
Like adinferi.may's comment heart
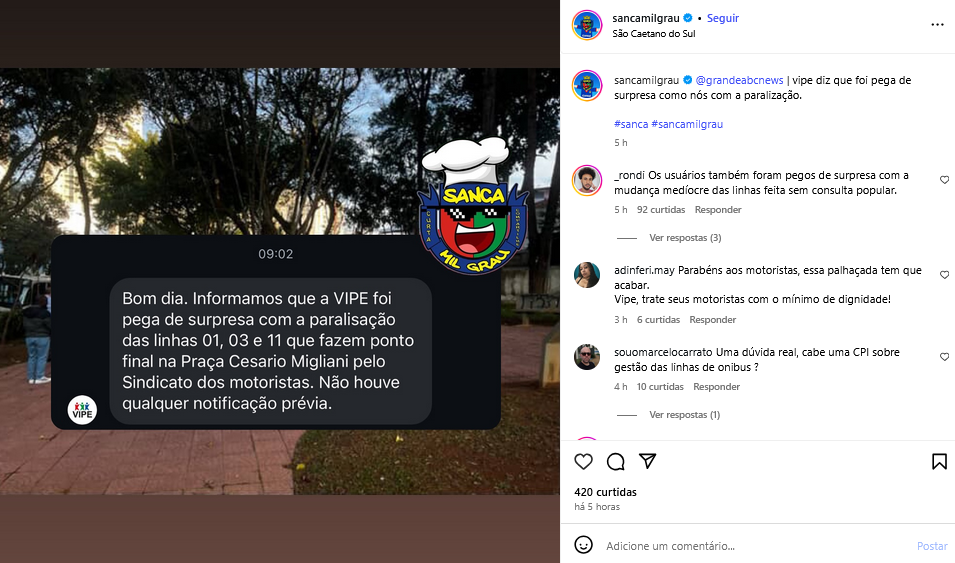944,275
